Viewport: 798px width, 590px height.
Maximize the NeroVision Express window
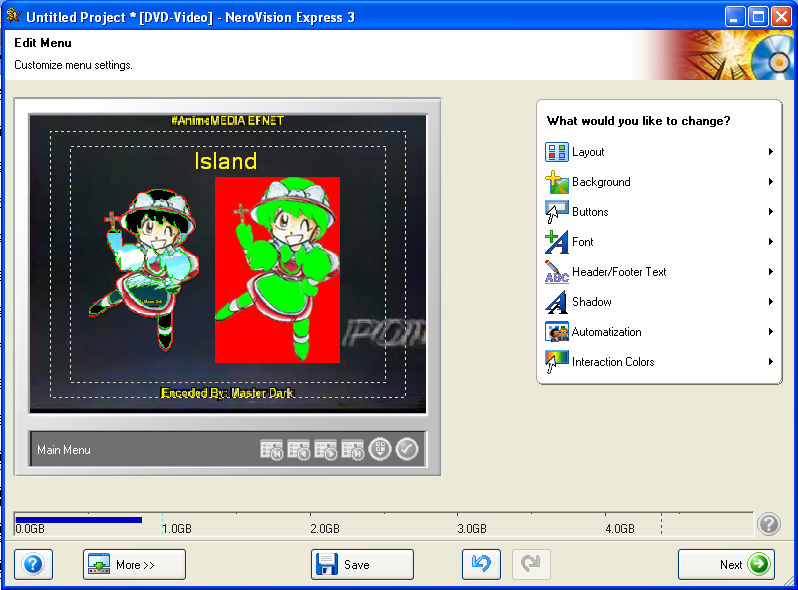758,17
